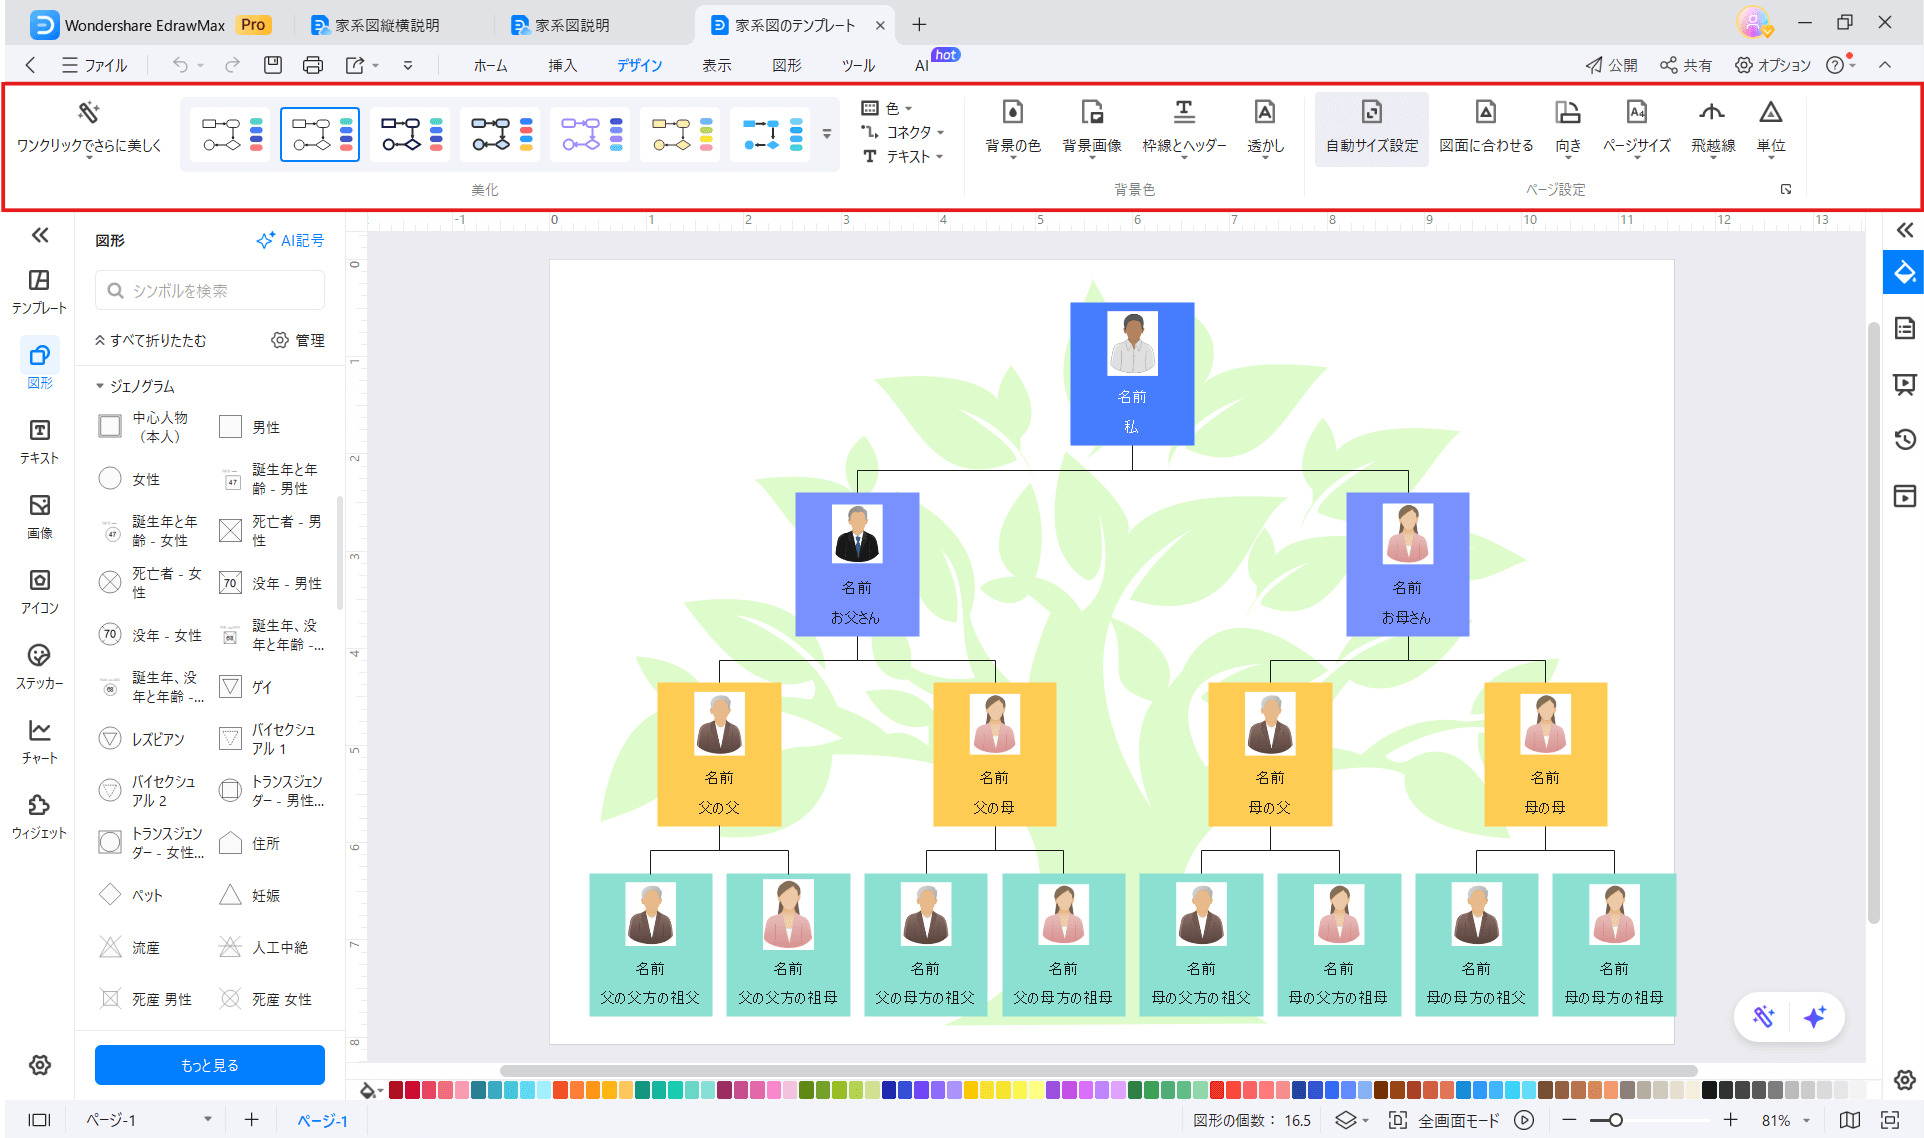Open the Insert (挿入) ribbon tab

pyautogui.click(x=562, y=65)
